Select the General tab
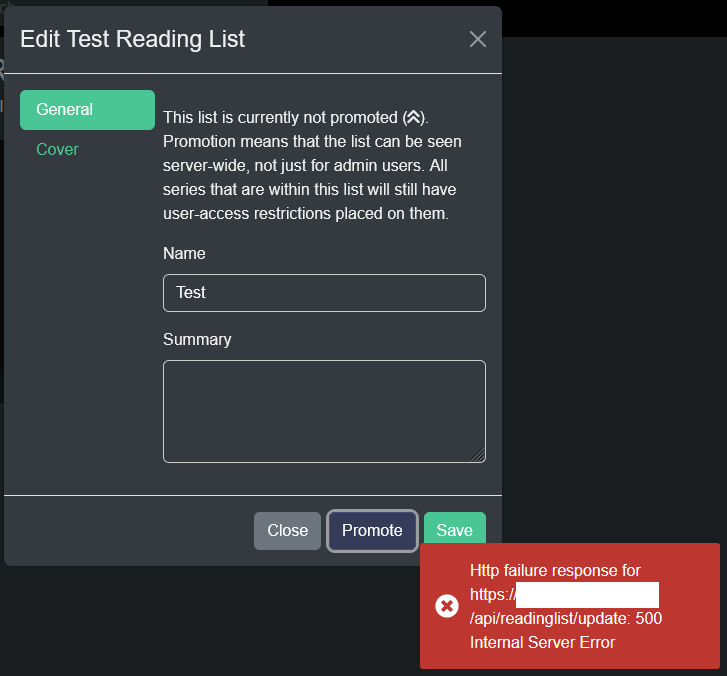The image size is (727, 676). tap(87, 110)
